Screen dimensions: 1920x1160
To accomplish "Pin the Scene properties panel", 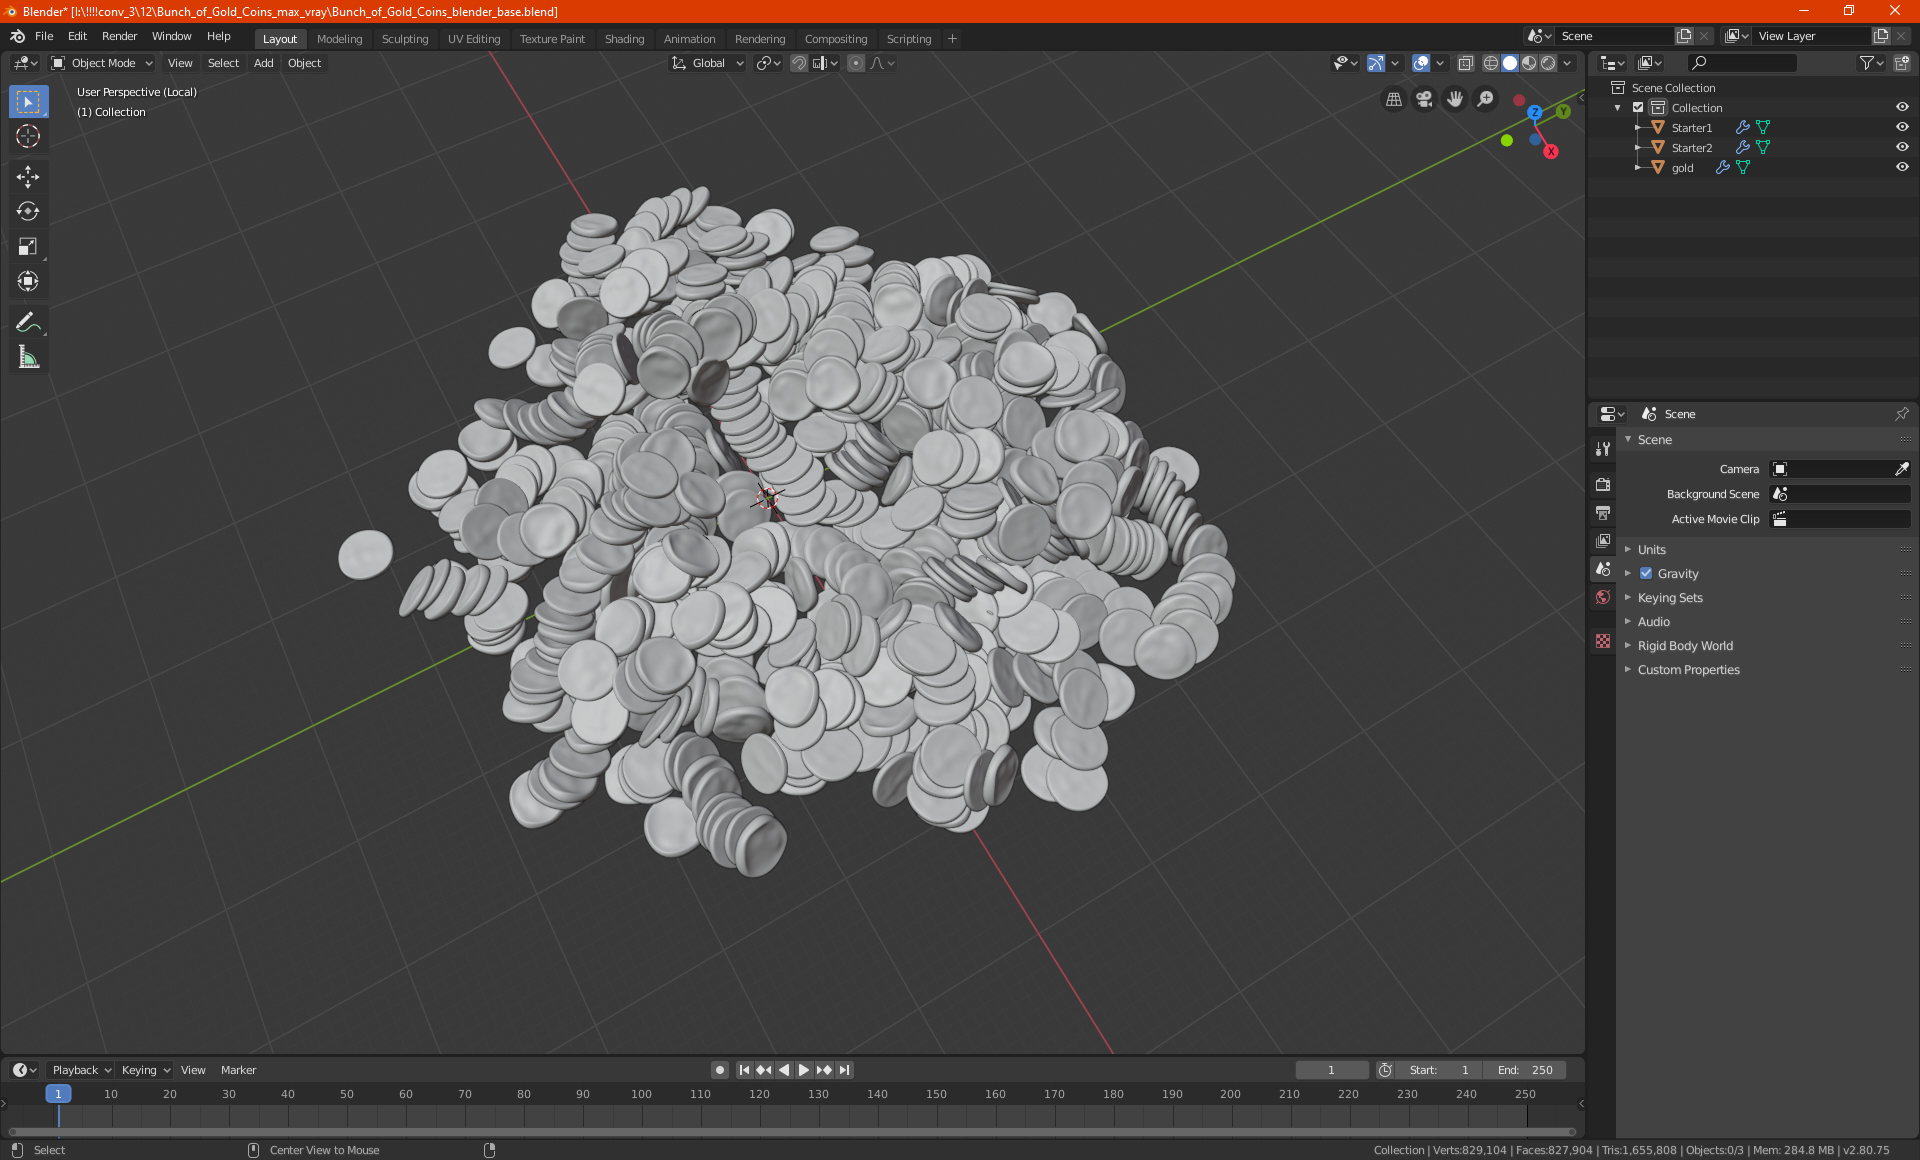I will click(x=1901, y=414).
